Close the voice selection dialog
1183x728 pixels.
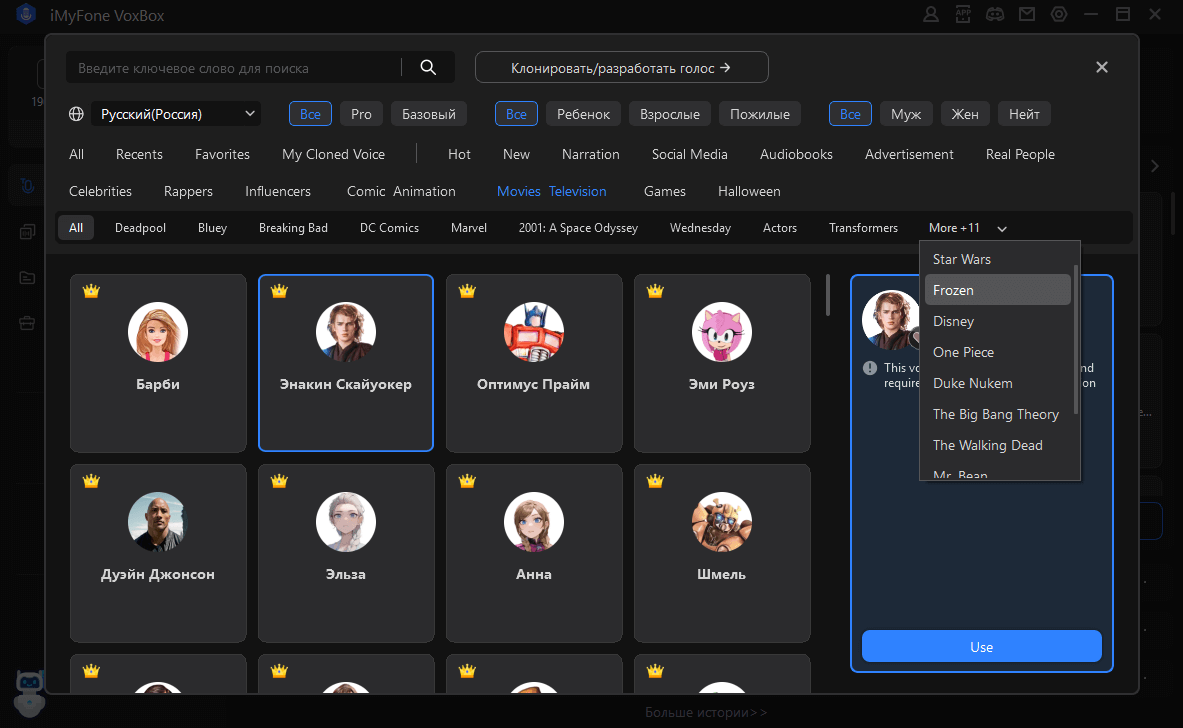(1102, 67)
